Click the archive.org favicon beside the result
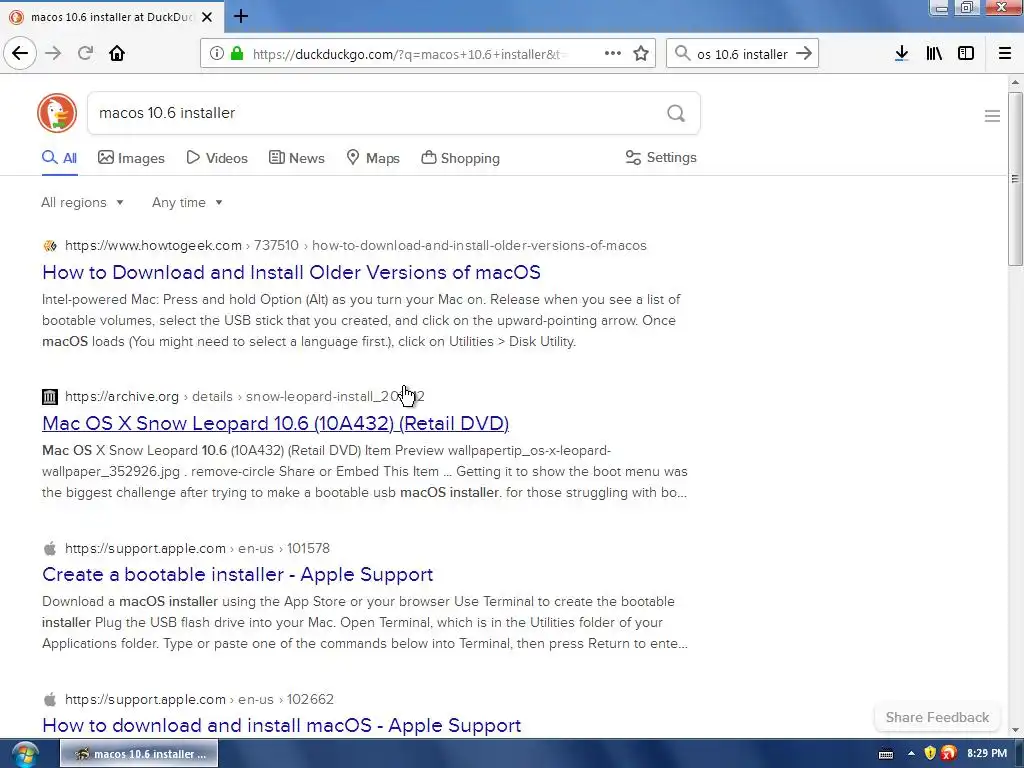Viewport: 1024px width, 768px height. point(50,396)
